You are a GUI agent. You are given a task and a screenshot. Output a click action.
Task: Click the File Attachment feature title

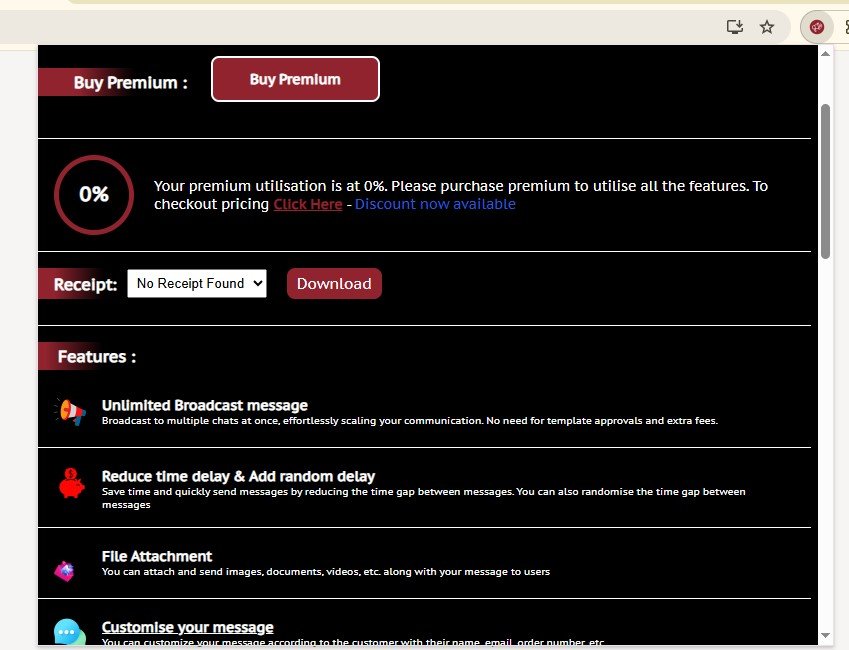pyautogui.click(x=157, y=556)
